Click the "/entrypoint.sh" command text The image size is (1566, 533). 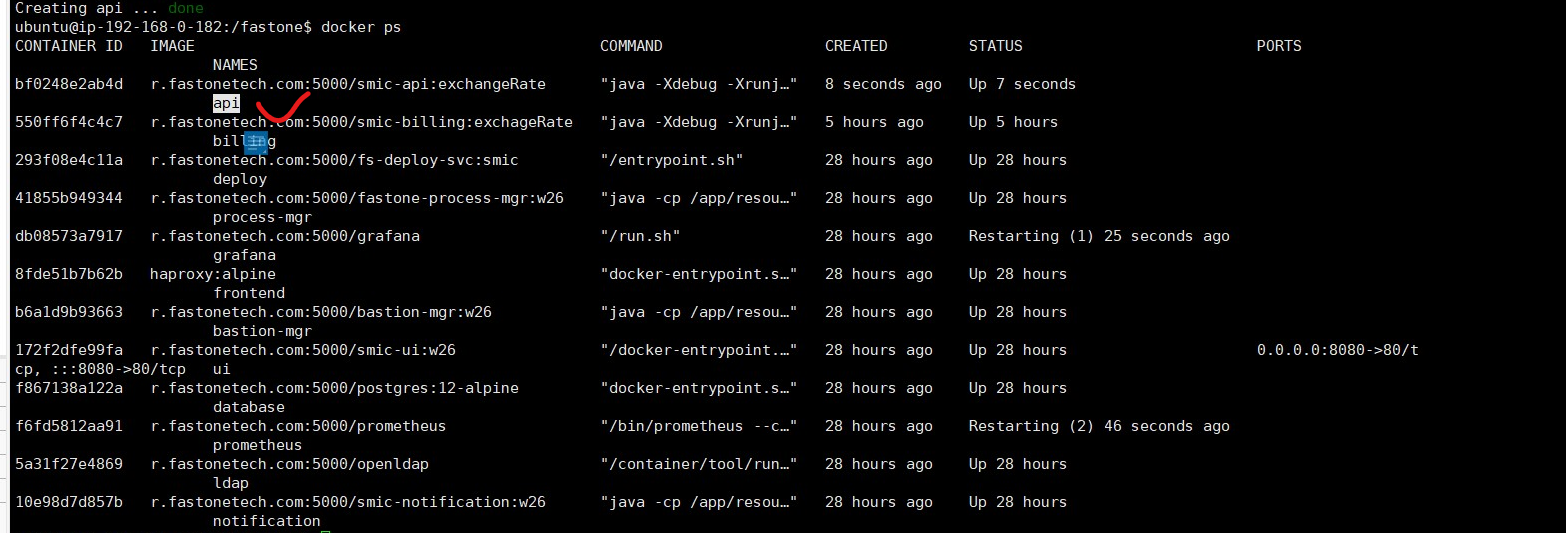point(672,160)
